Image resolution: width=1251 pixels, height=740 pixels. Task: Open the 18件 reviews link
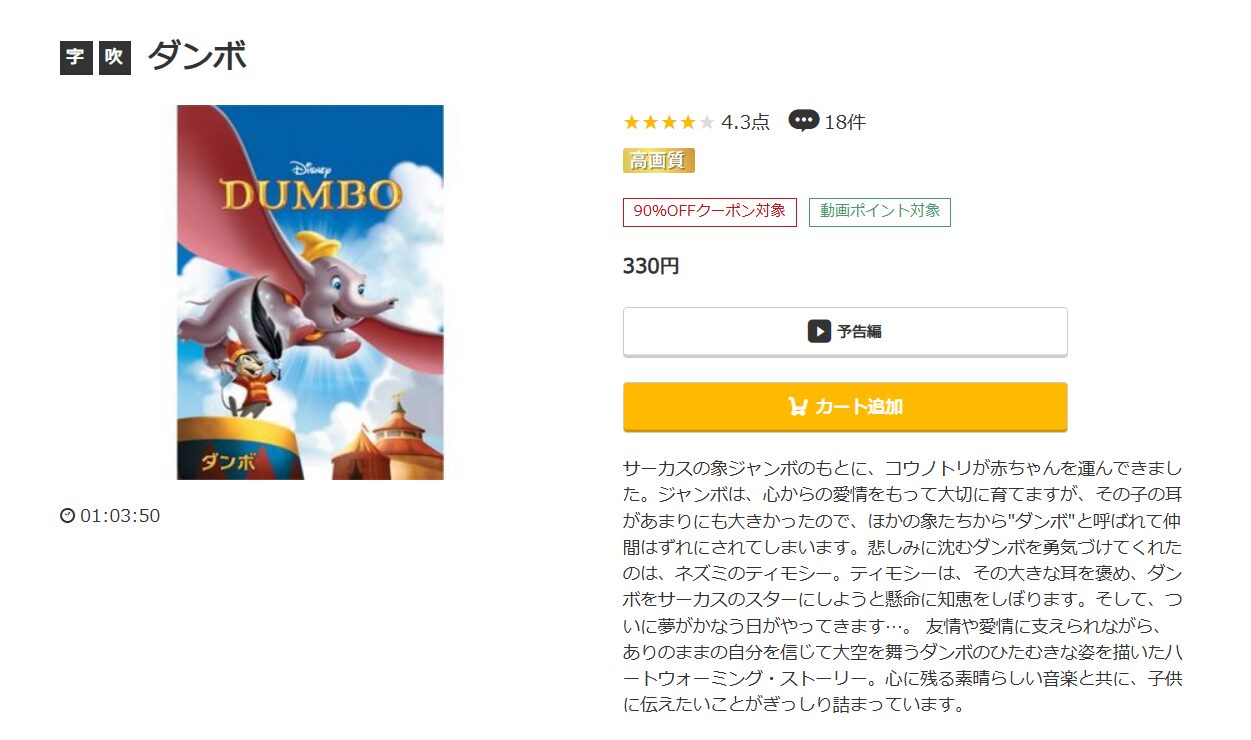[844, 122]
